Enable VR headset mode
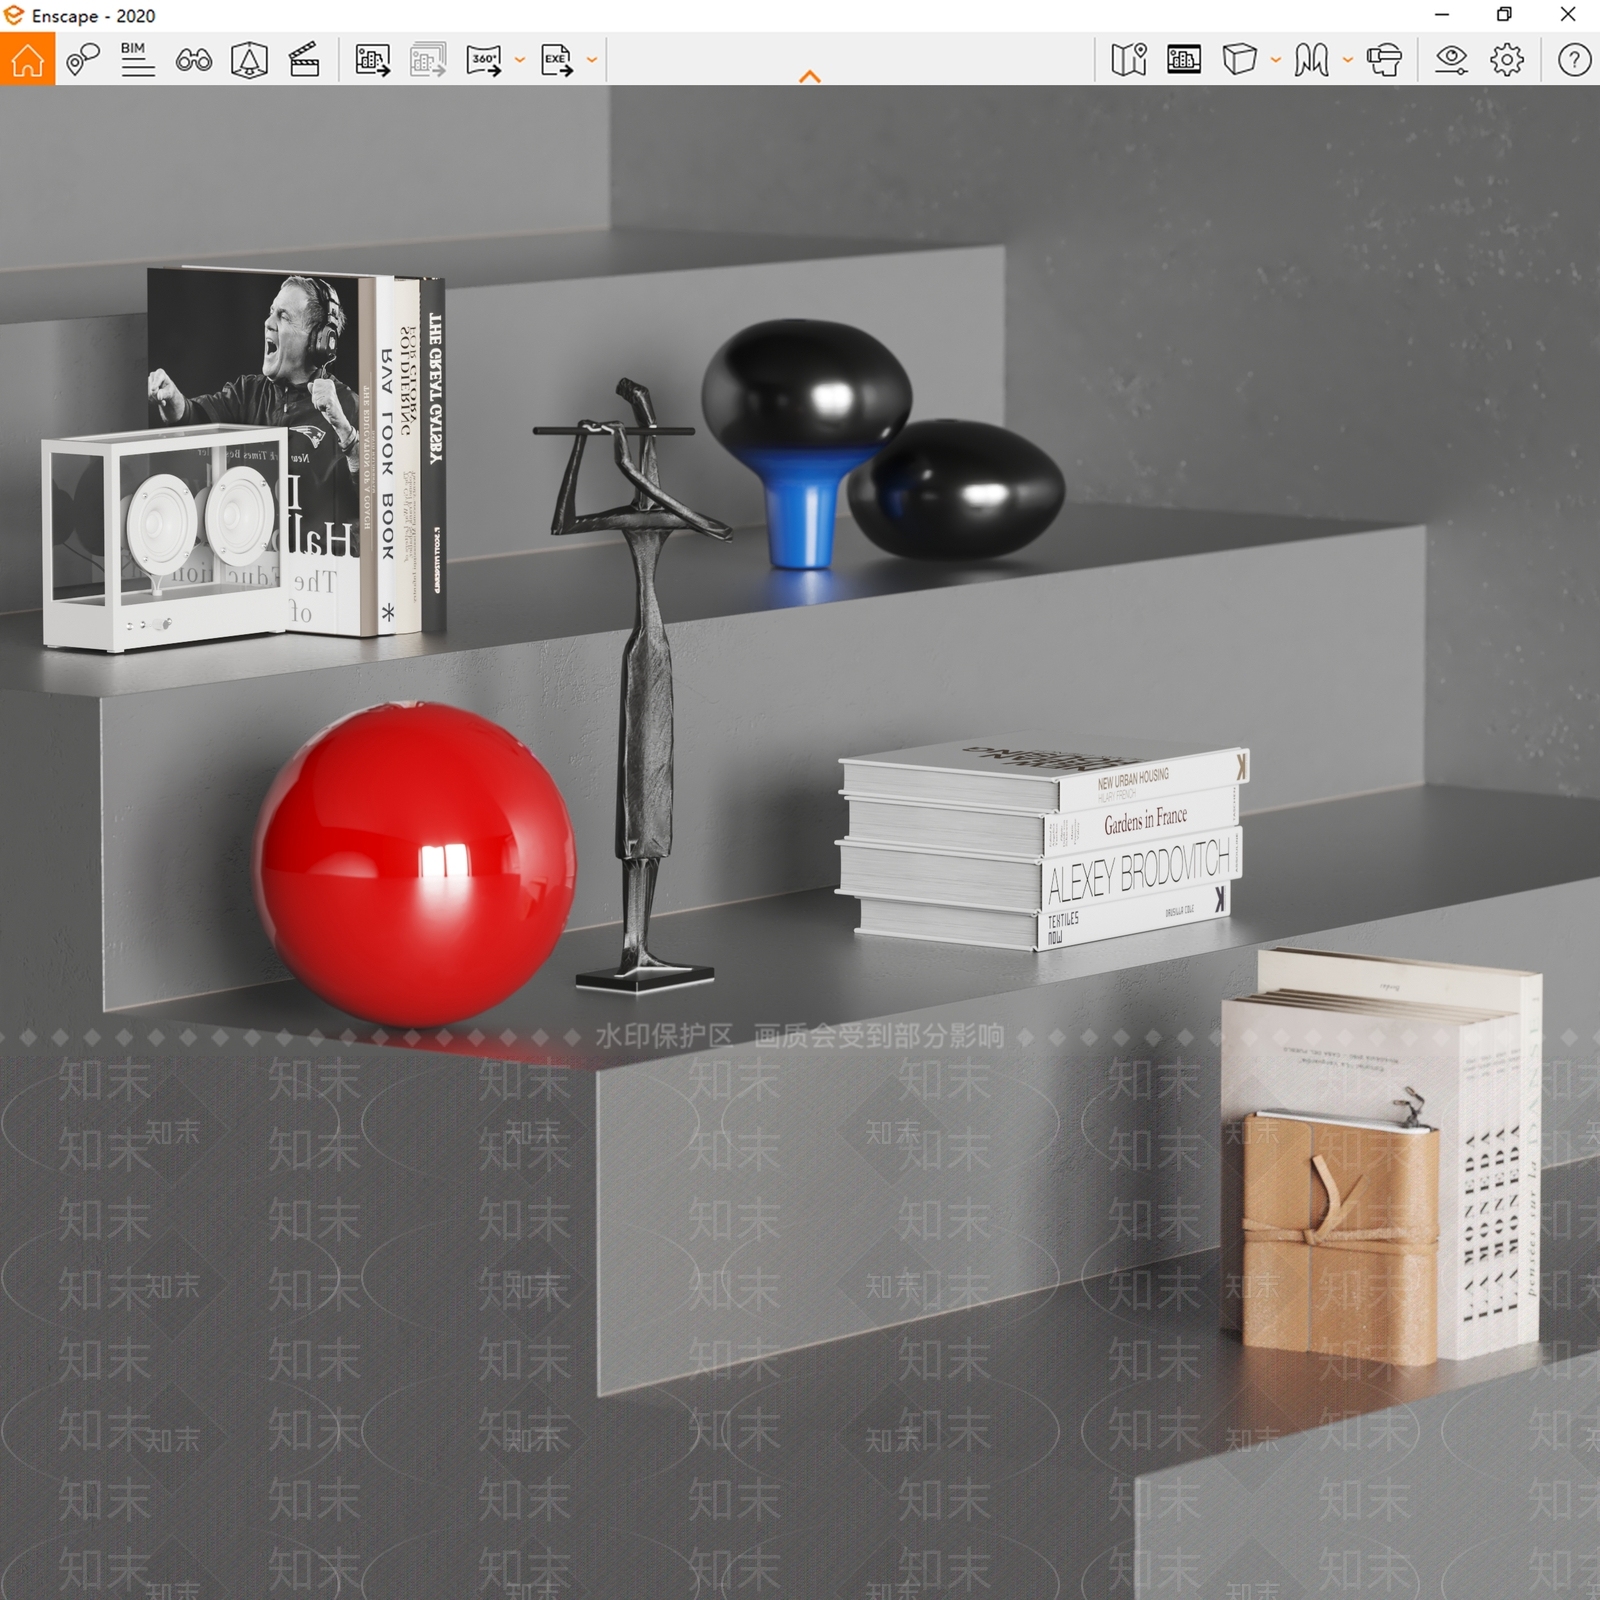1600x1600 pixels. [x=1384, y=60]
